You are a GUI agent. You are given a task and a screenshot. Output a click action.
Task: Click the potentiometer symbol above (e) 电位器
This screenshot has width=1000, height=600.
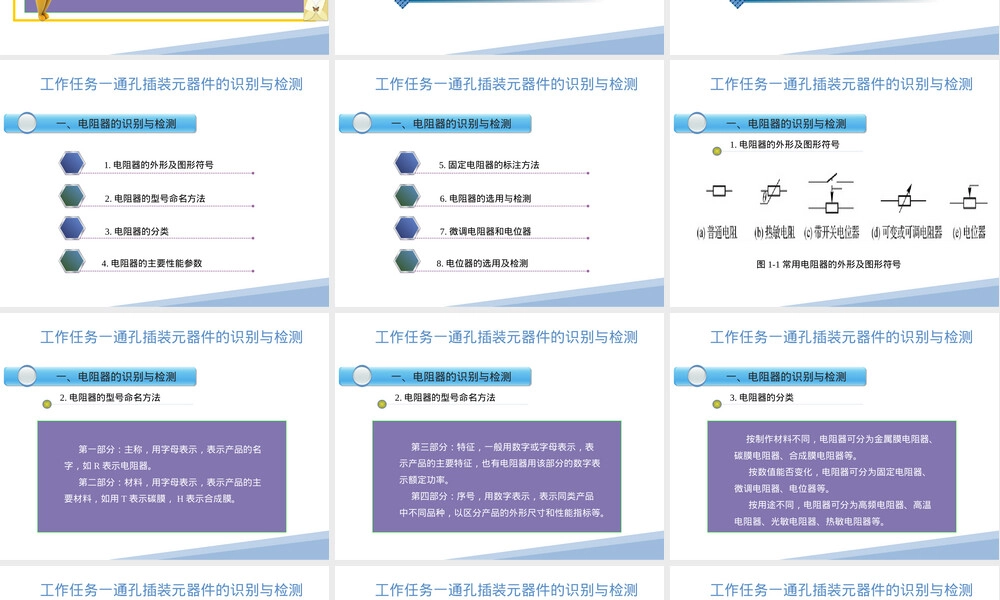[969, 198]
